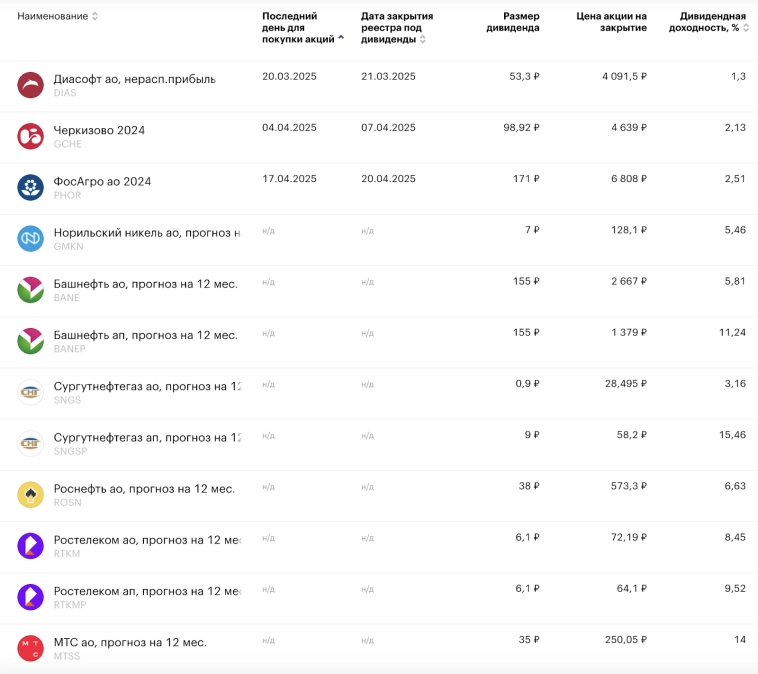Viewport: 758px width, 674px height.
Task: Open МТС ао forecast link
Action: pos(130,642)
